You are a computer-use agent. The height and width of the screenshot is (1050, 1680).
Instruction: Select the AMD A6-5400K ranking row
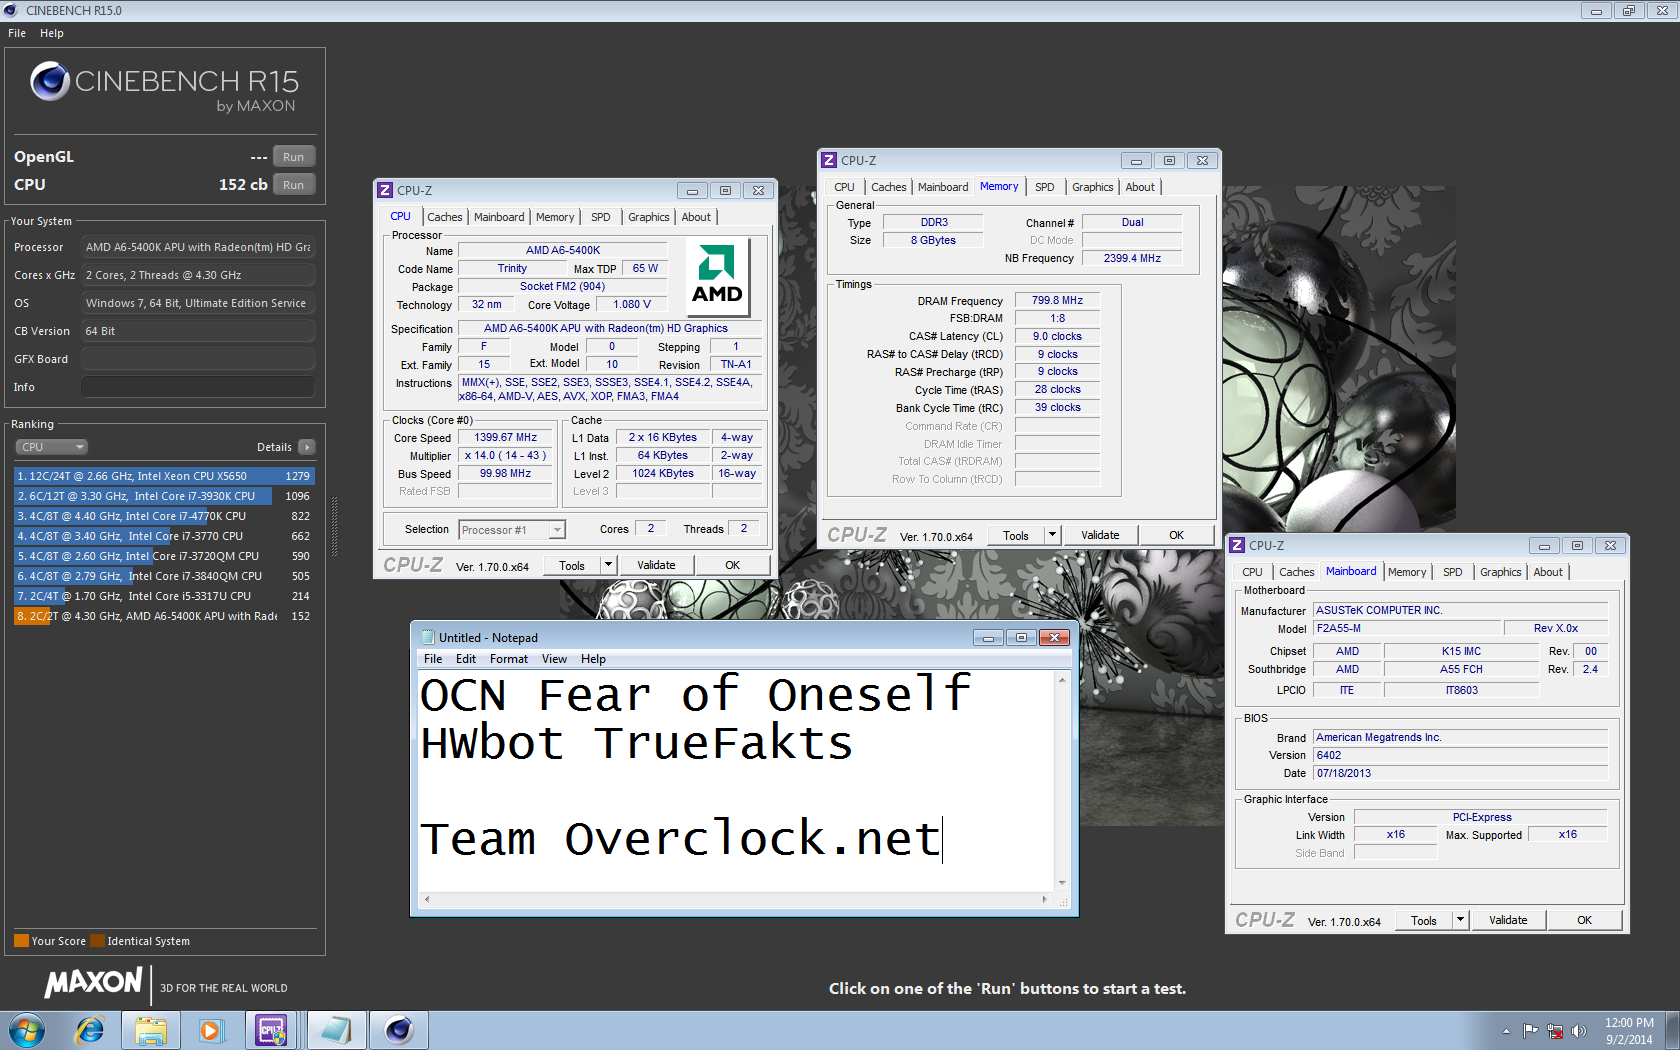coord(164,616)
